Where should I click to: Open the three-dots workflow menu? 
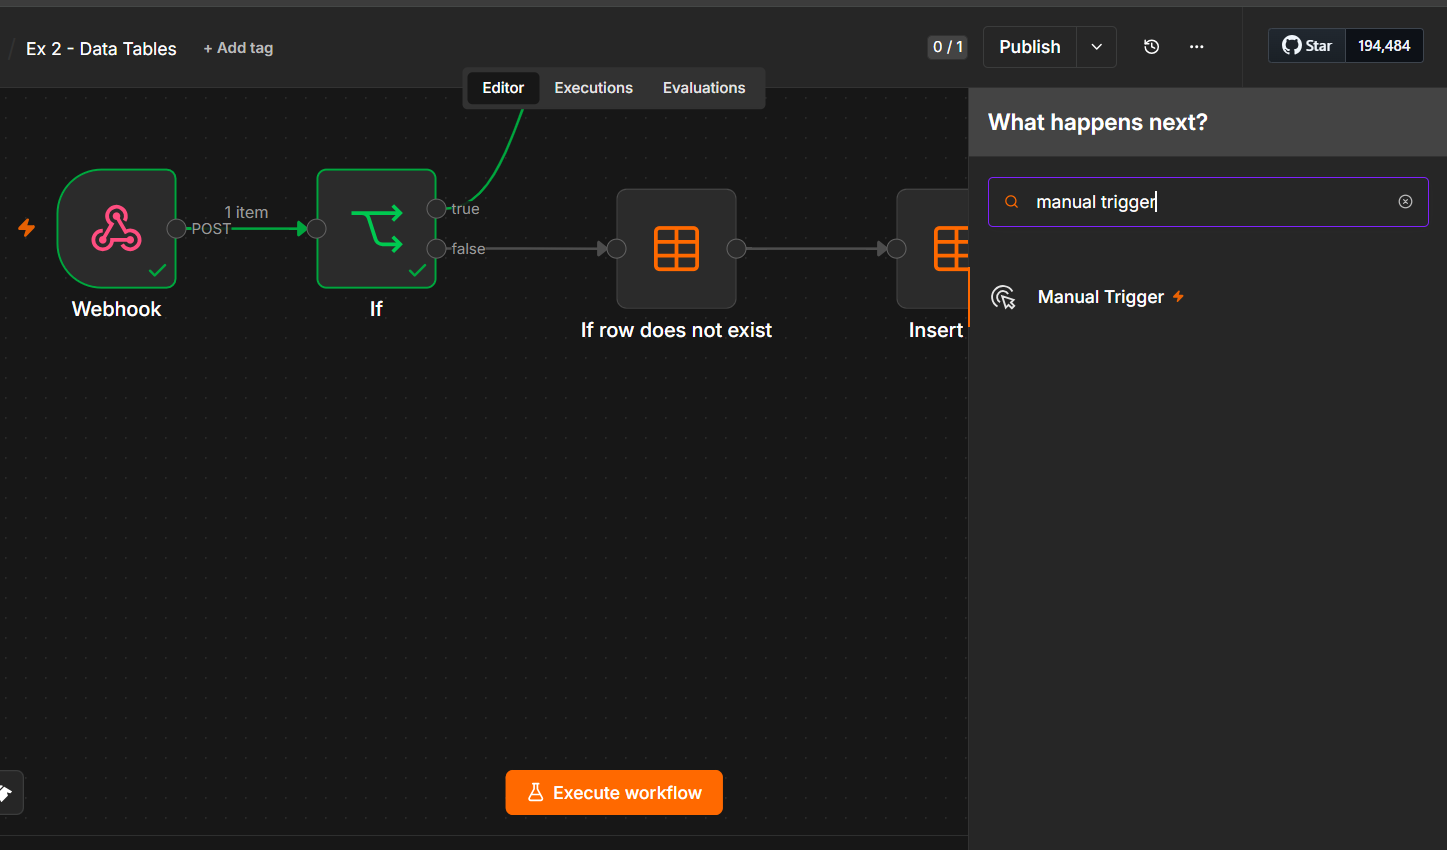tap(1196, 47)
